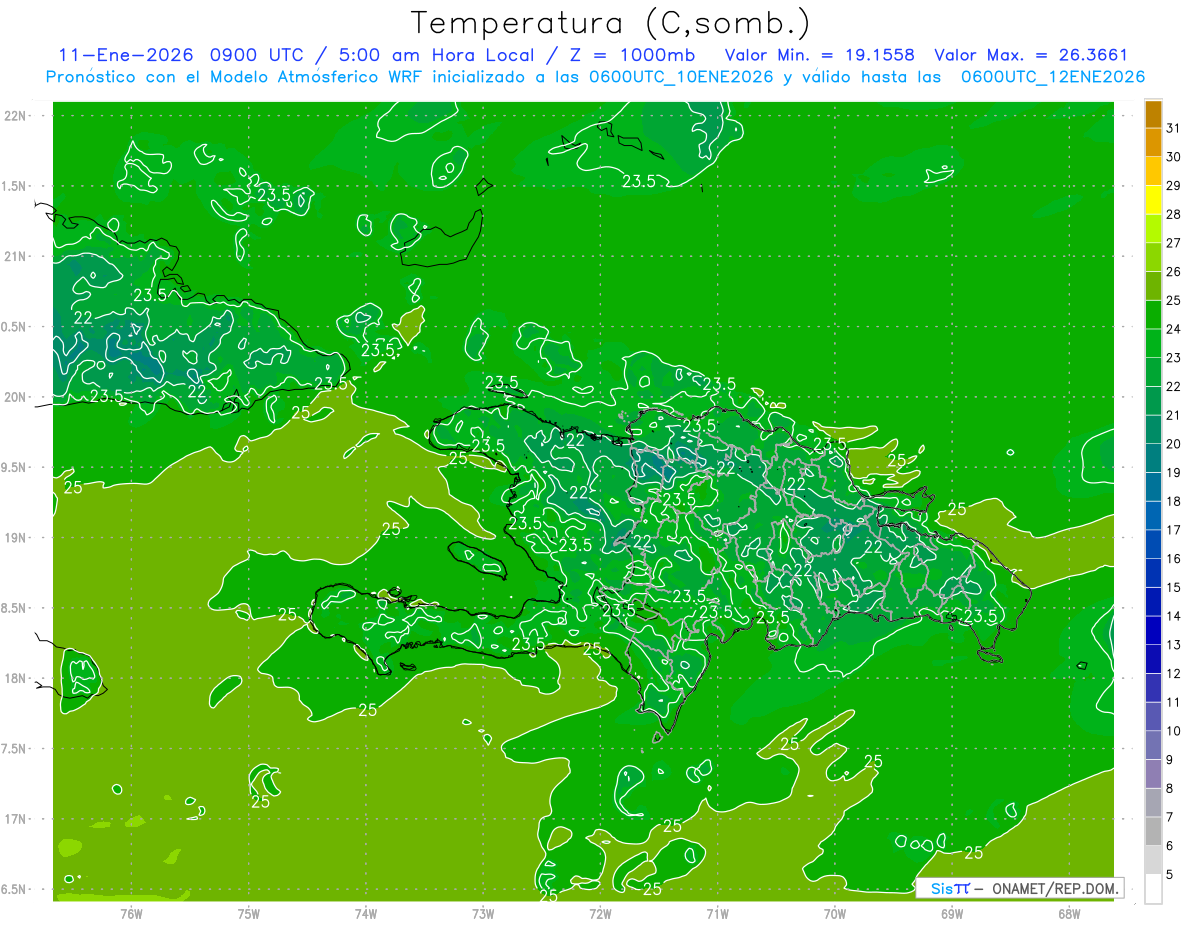Click the '26' colorbar scale label
Screen dimensions: 1200x927
tap(1174, 272)
